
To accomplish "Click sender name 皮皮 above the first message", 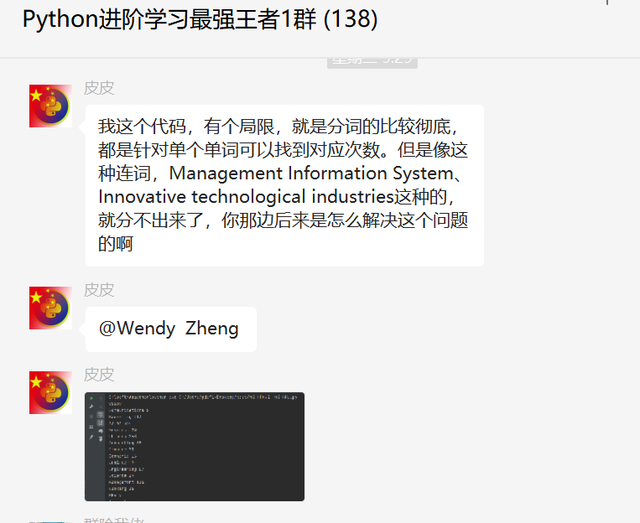I will 99,88.
